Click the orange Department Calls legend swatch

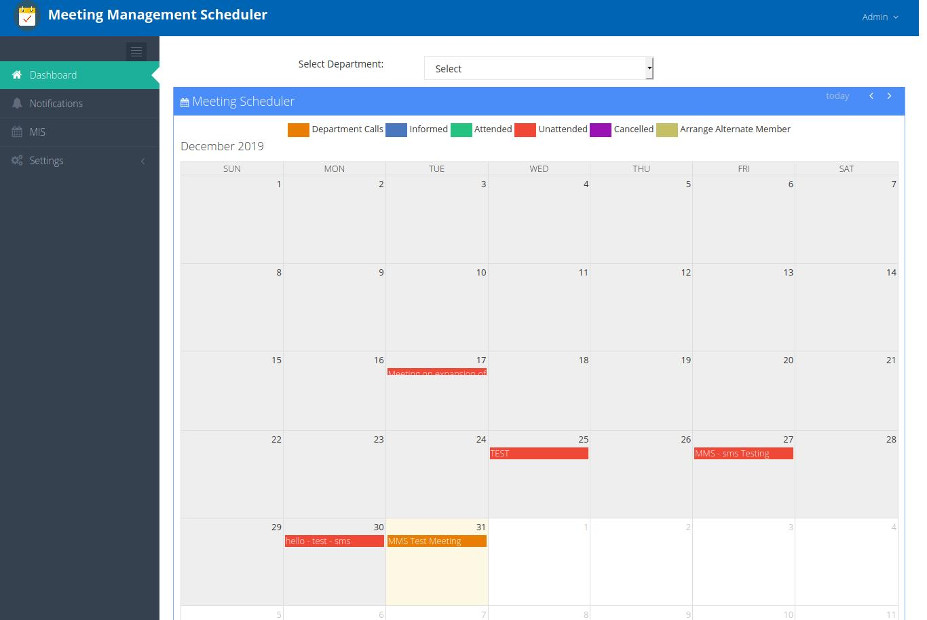298,129
